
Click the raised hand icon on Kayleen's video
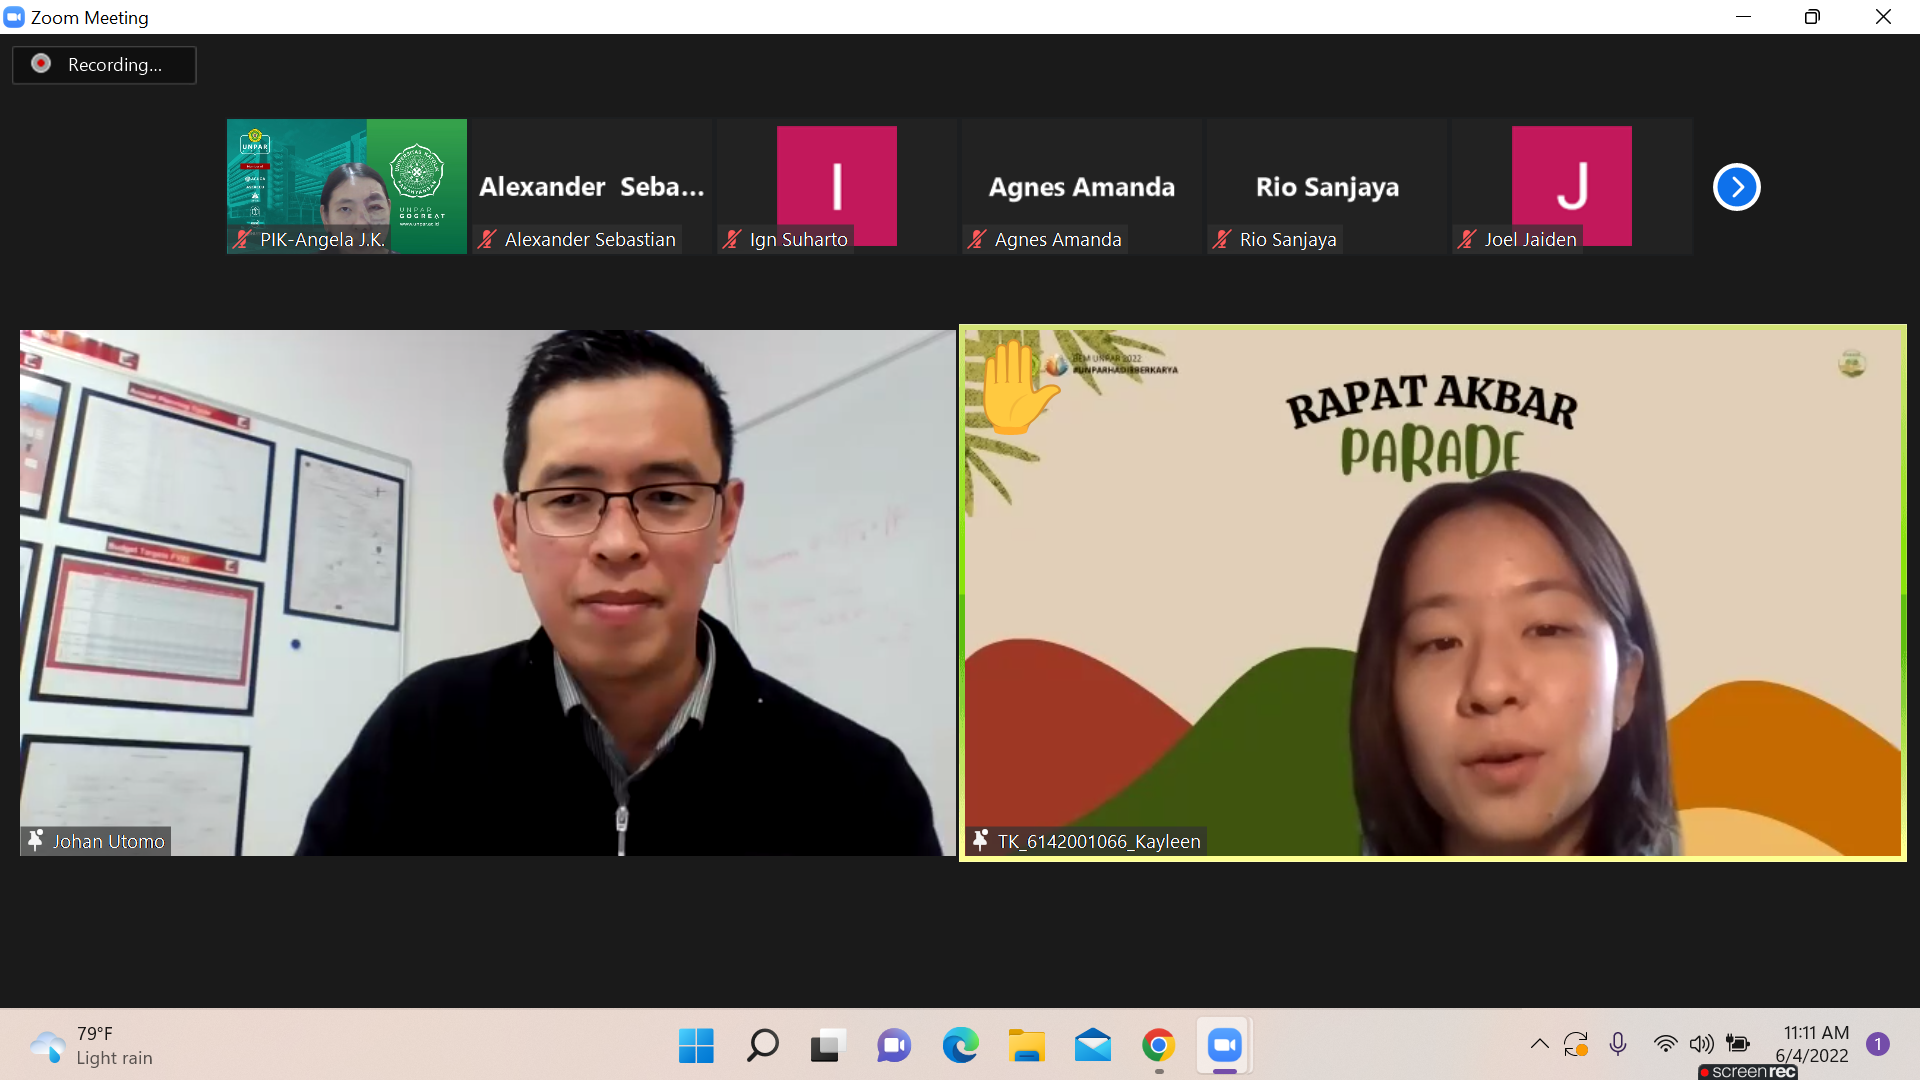tap(1015, 388)
